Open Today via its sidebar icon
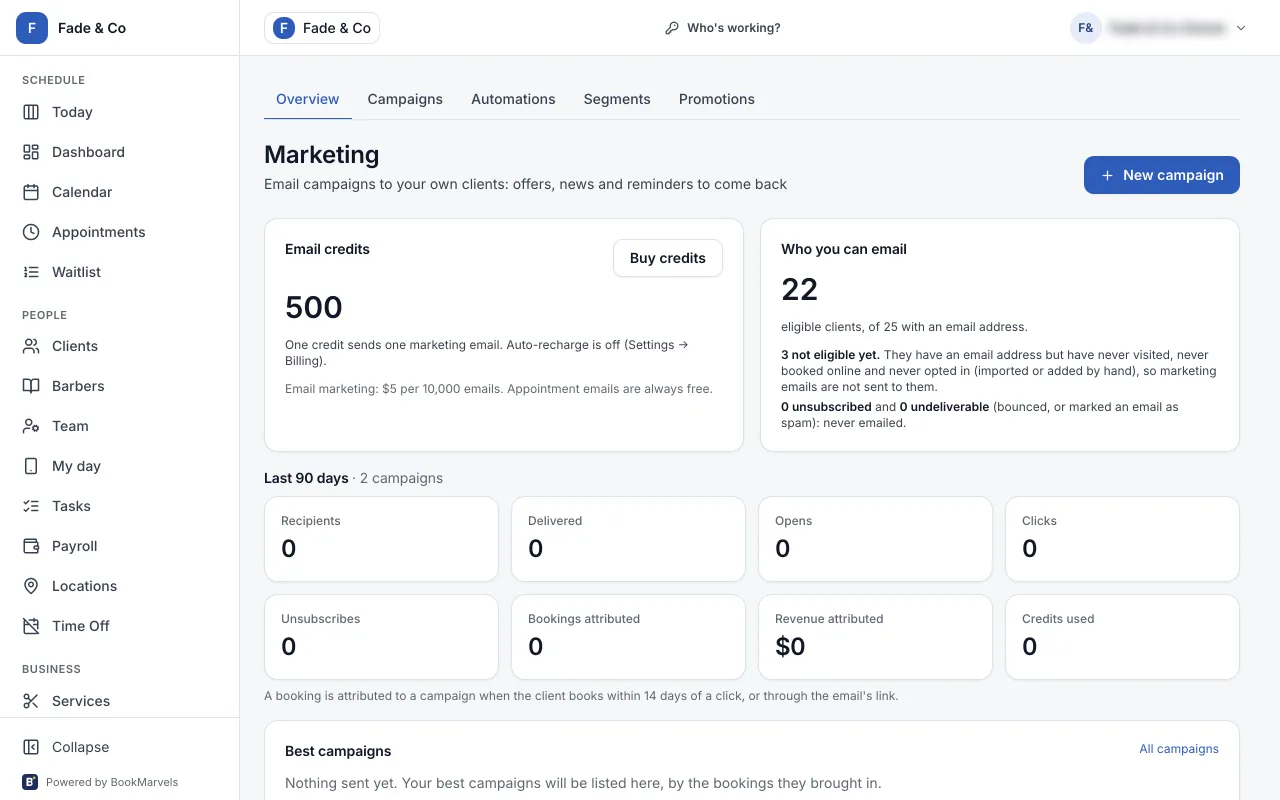This screenshot has height=800, width=1280. [31, 112]
